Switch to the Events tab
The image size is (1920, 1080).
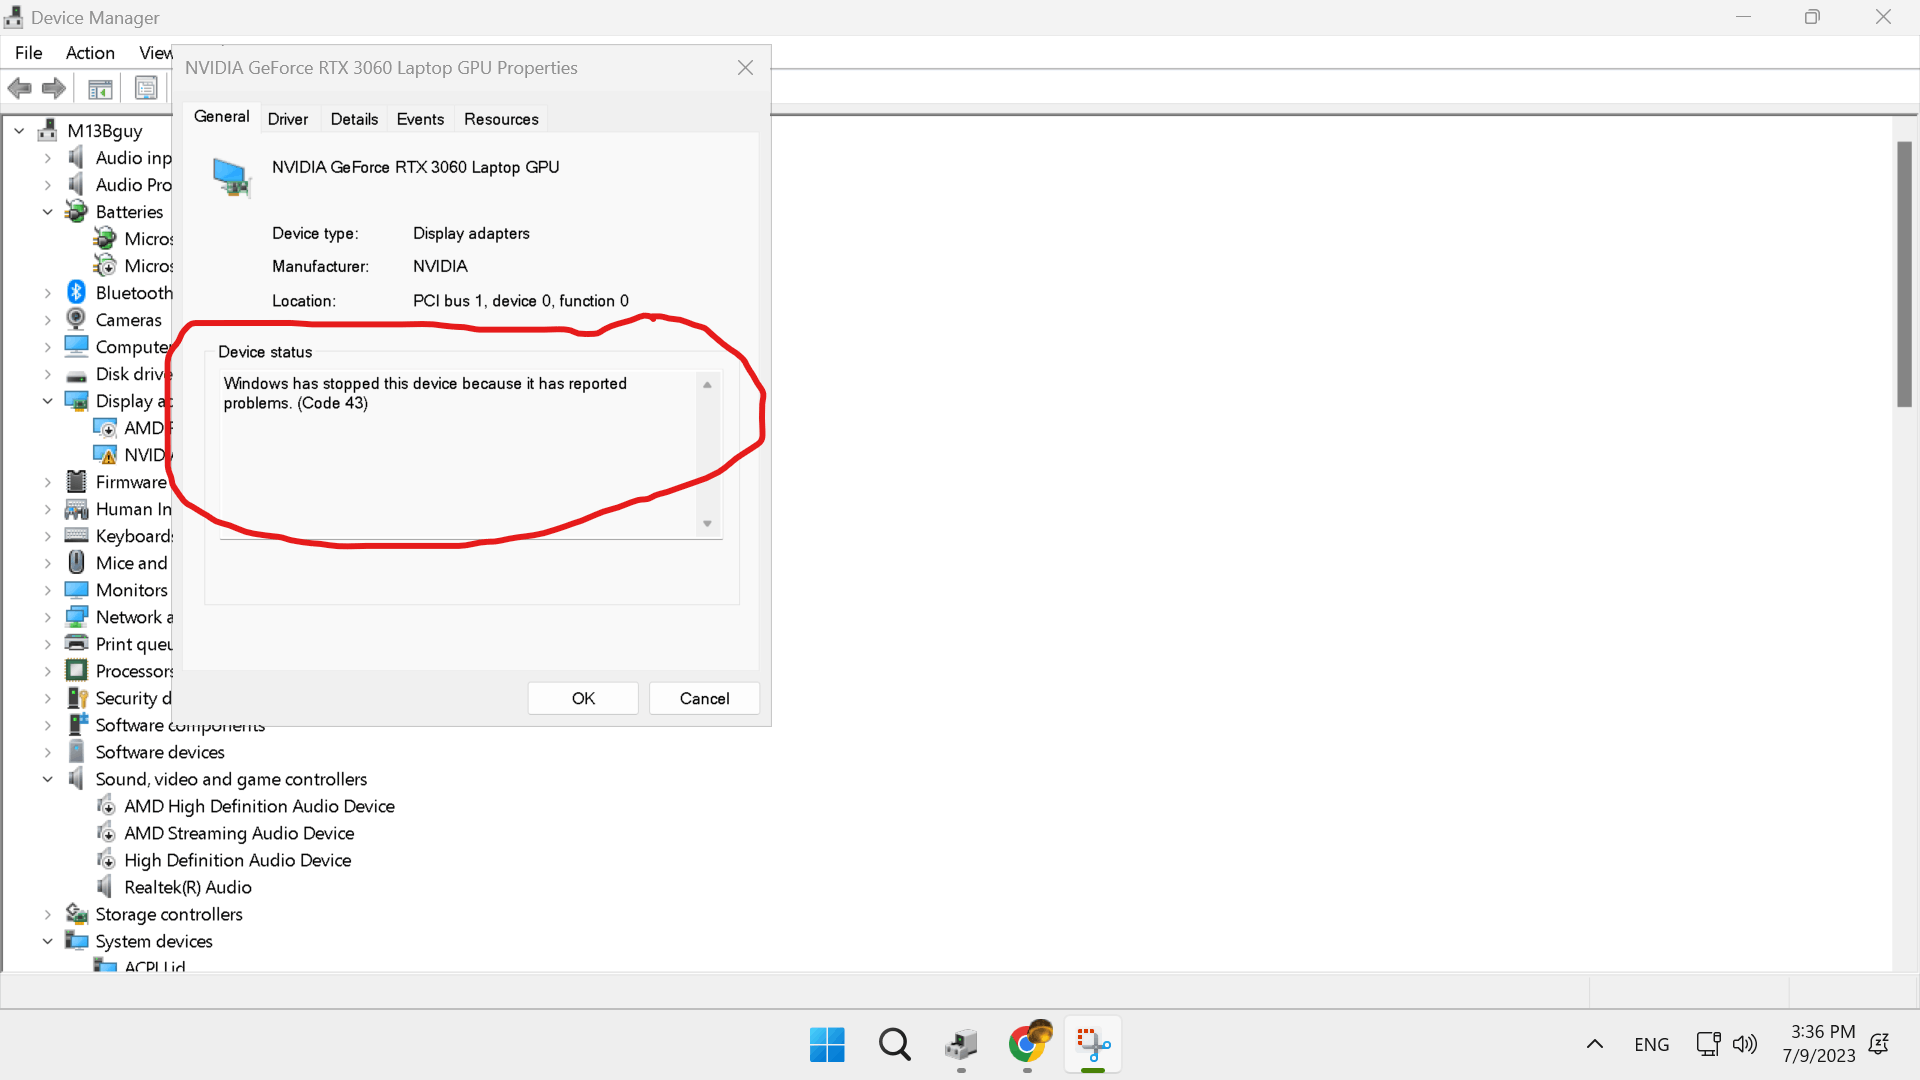click(x=420, y=119)
